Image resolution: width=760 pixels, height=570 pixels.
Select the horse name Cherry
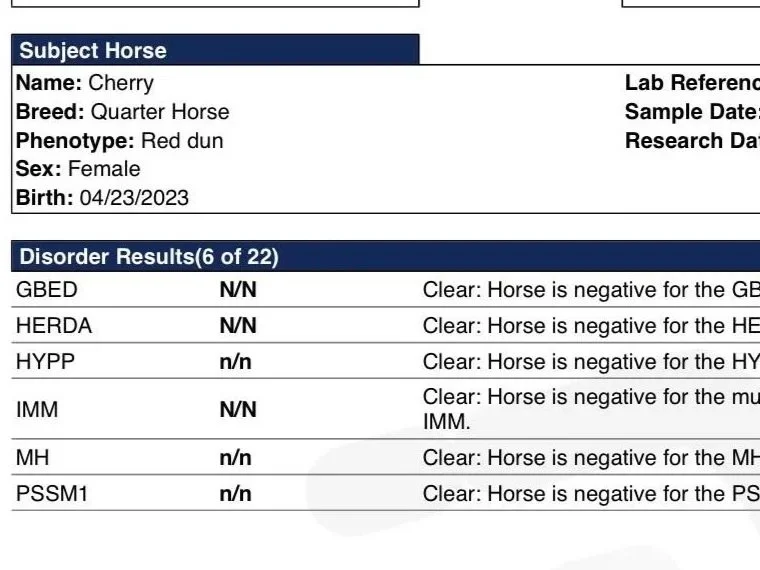click(x=121, y=83)
